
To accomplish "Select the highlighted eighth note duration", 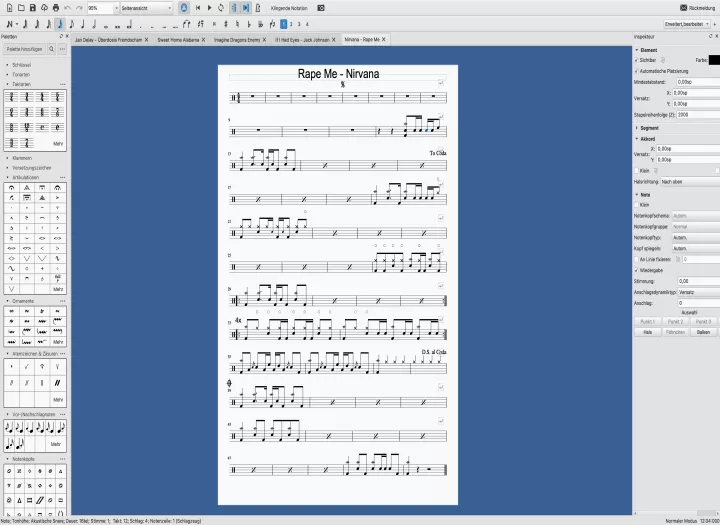I will coord(60,24).
